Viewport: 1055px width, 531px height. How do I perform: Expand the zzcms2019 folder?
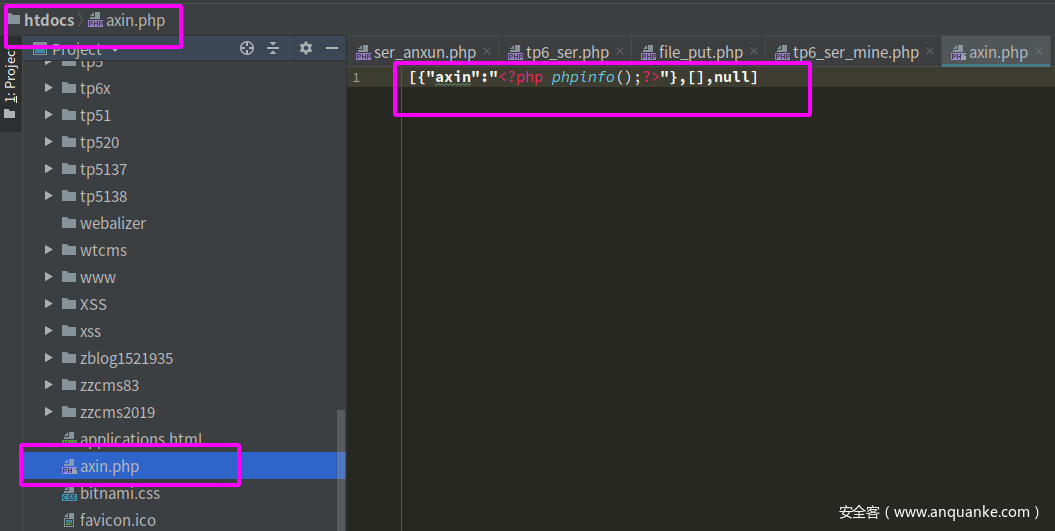[49, 412]
